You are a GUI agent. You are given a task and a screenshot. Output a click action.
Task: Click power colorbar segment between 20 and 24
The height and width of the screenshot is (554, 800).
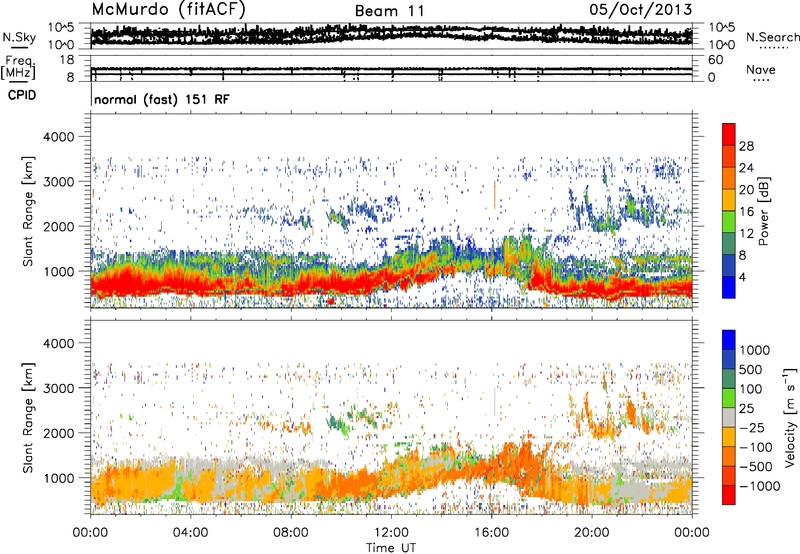tap(729, 178)
